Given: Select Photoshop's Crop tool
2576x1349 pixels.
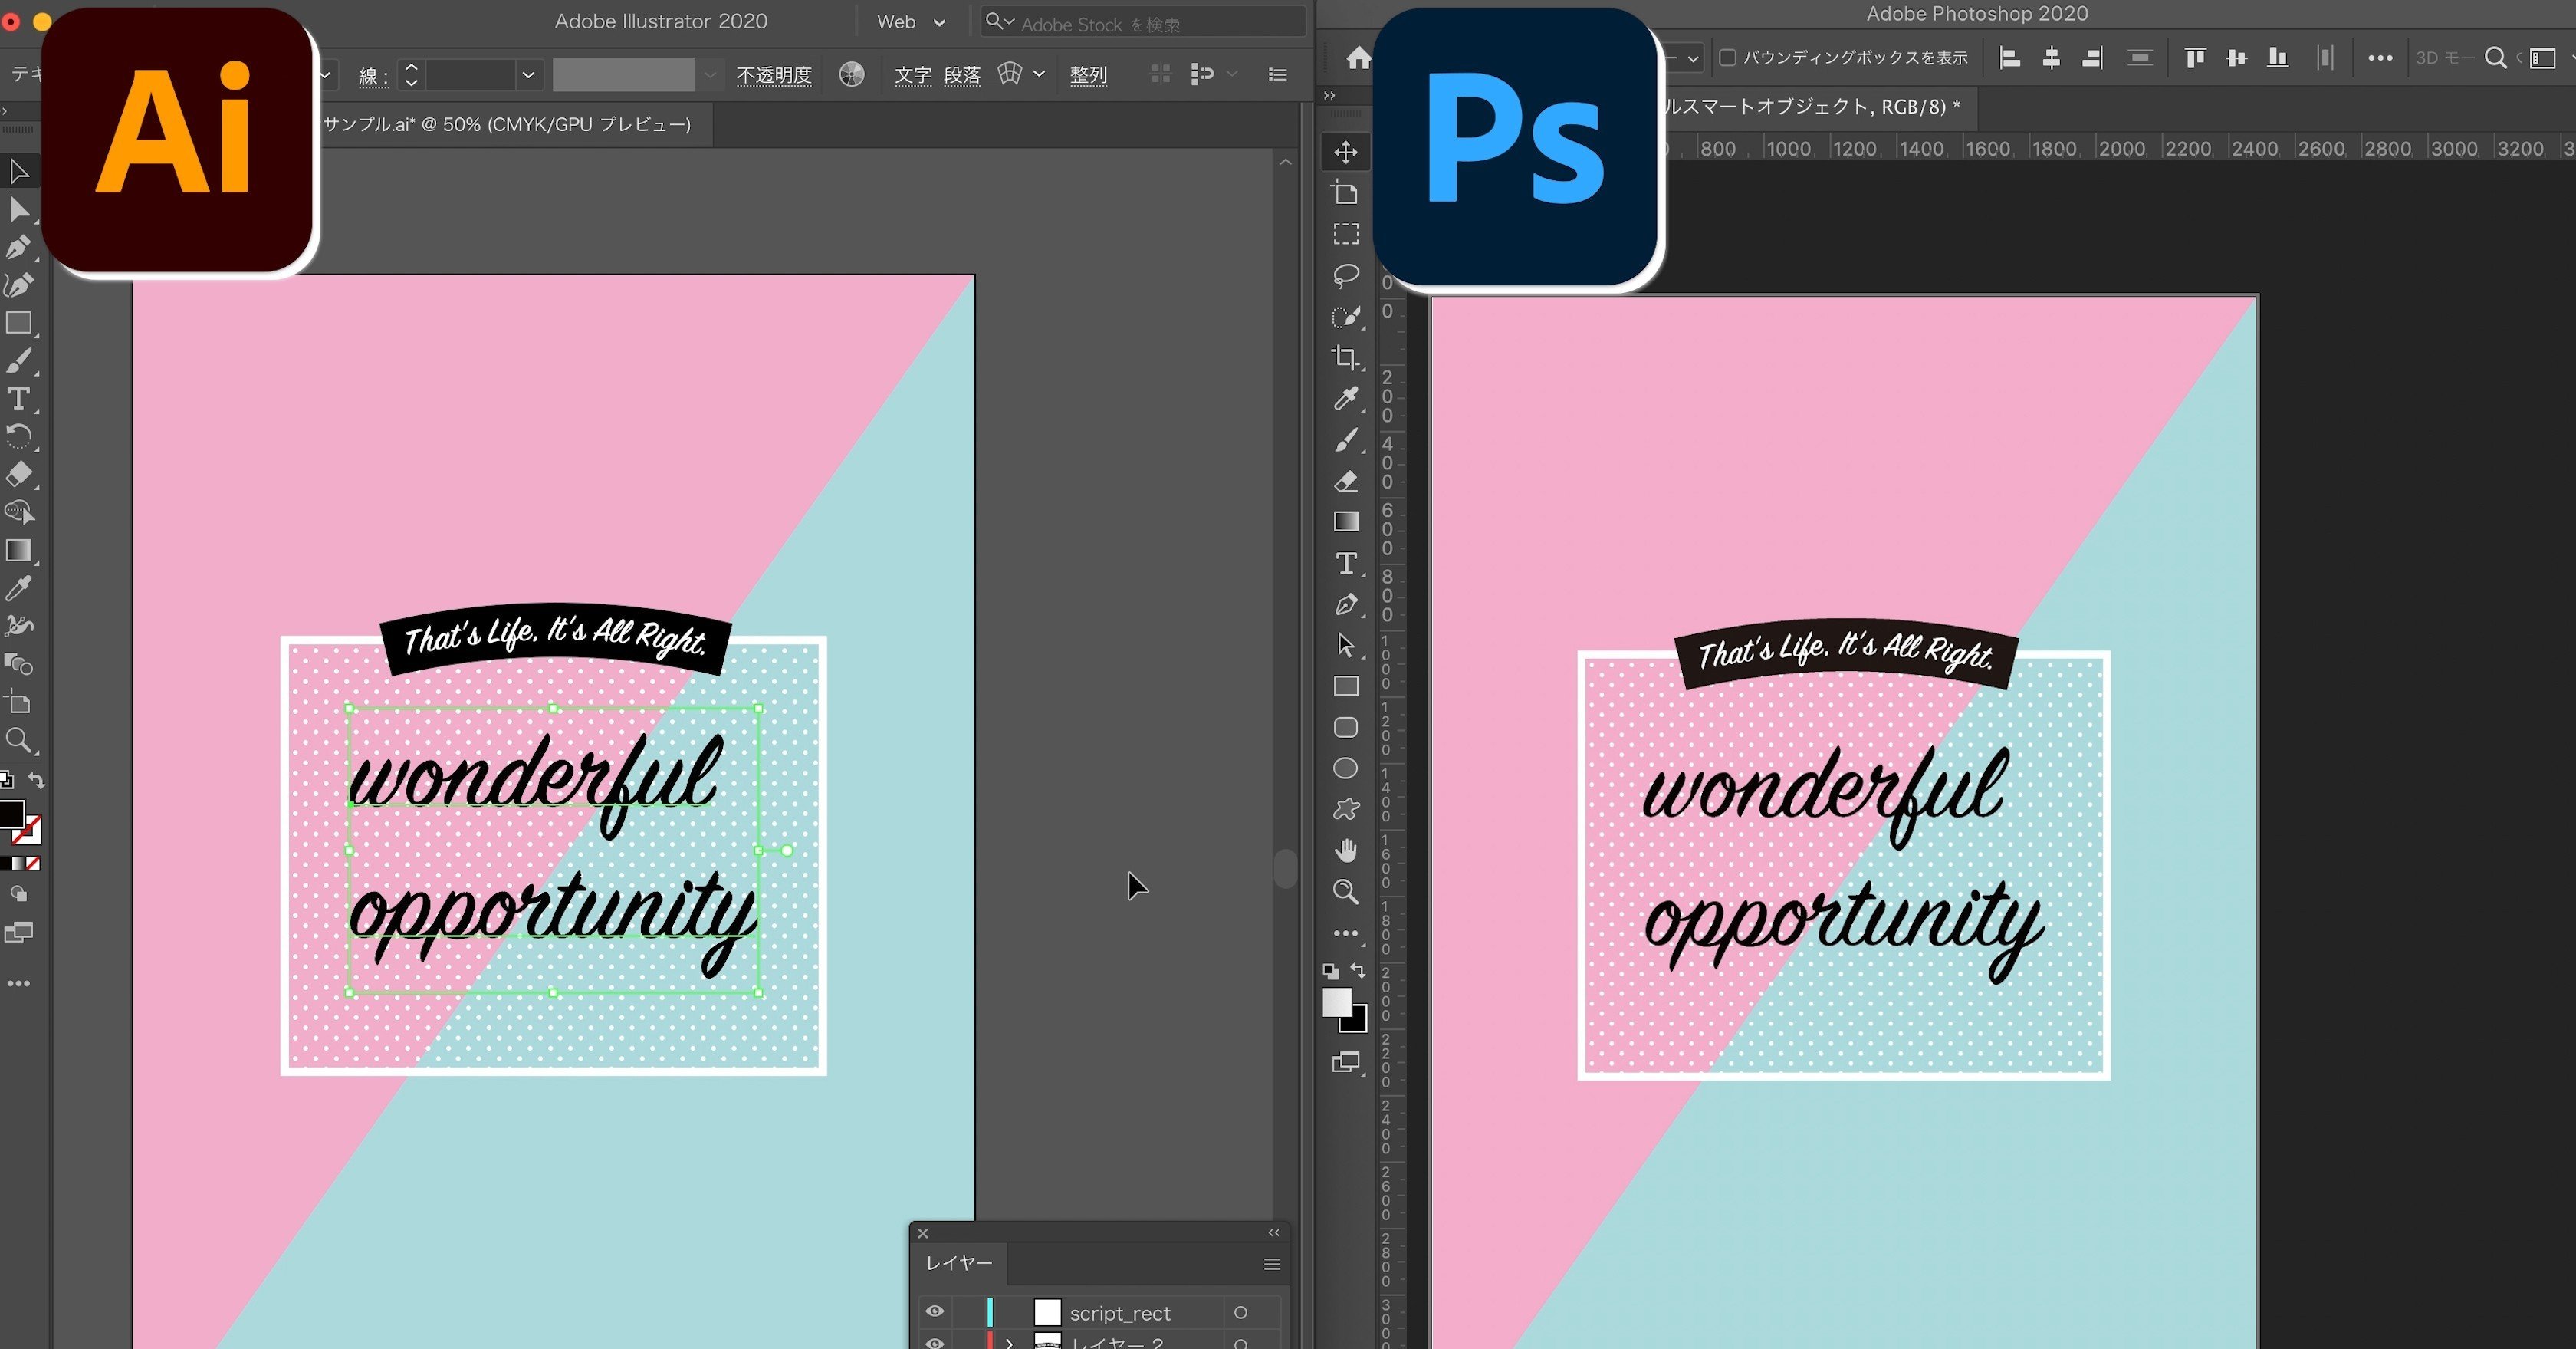Looking at the screenshot, I should pos(1346,357).
